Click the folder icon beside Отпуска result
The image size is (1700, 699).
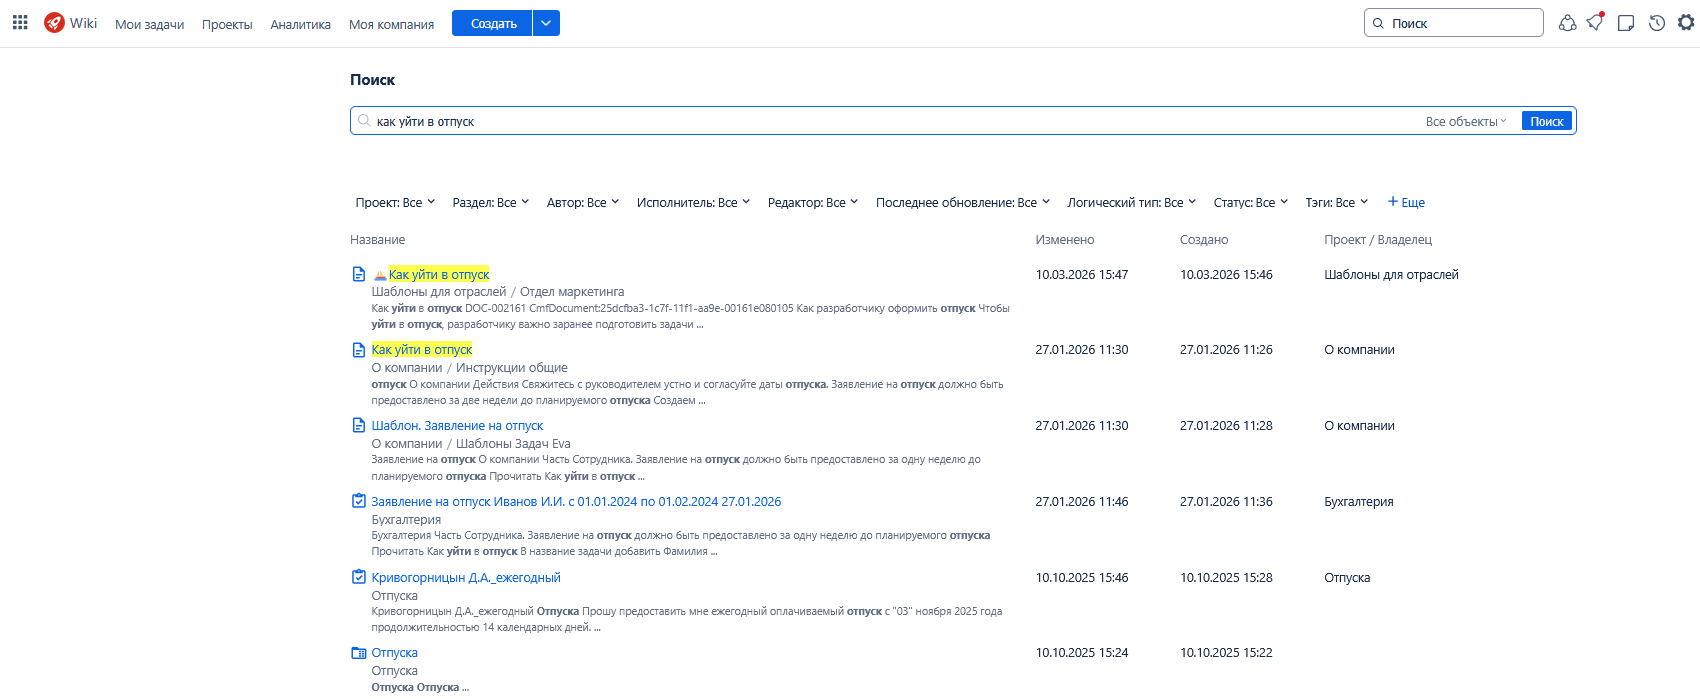click(x=359, y=653)
